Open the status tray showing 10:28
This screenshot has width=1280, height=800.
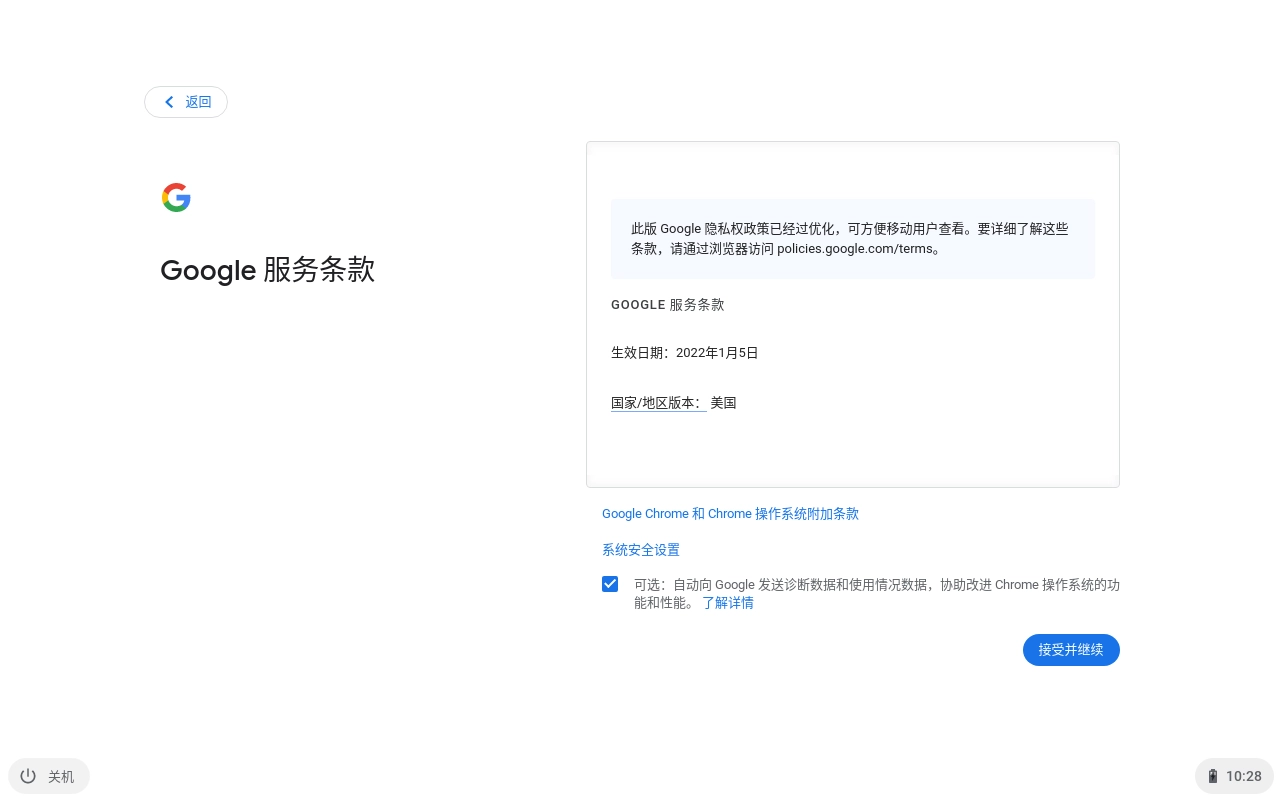(x=1234, y=776)
